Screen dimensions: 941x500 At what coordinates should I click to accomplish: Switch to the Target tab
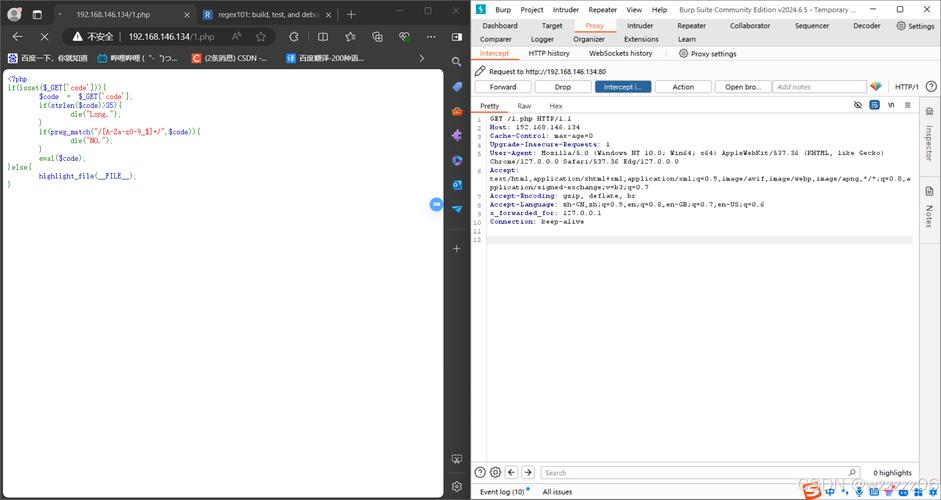[x=552, y=26]
